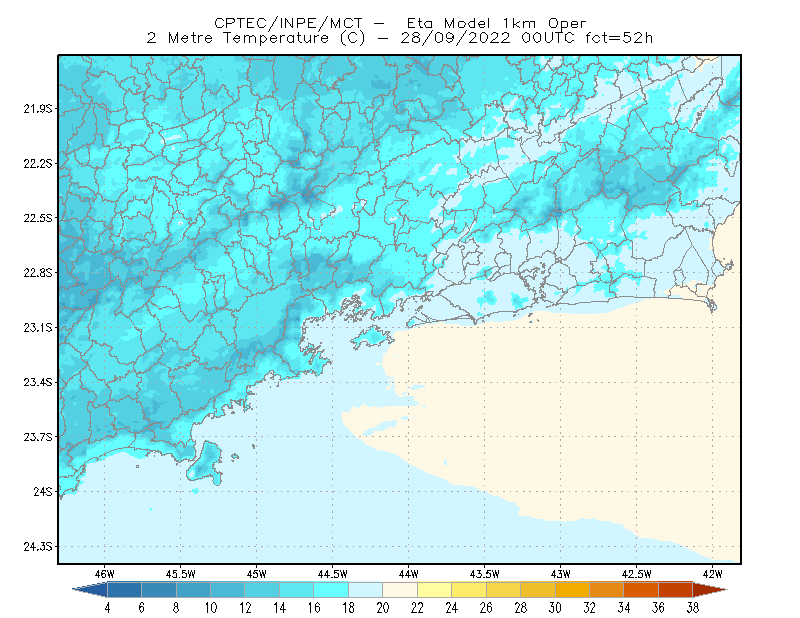Select the 18-20 pale blue legend swatch
800x618 pixels.
coord(365,590)
